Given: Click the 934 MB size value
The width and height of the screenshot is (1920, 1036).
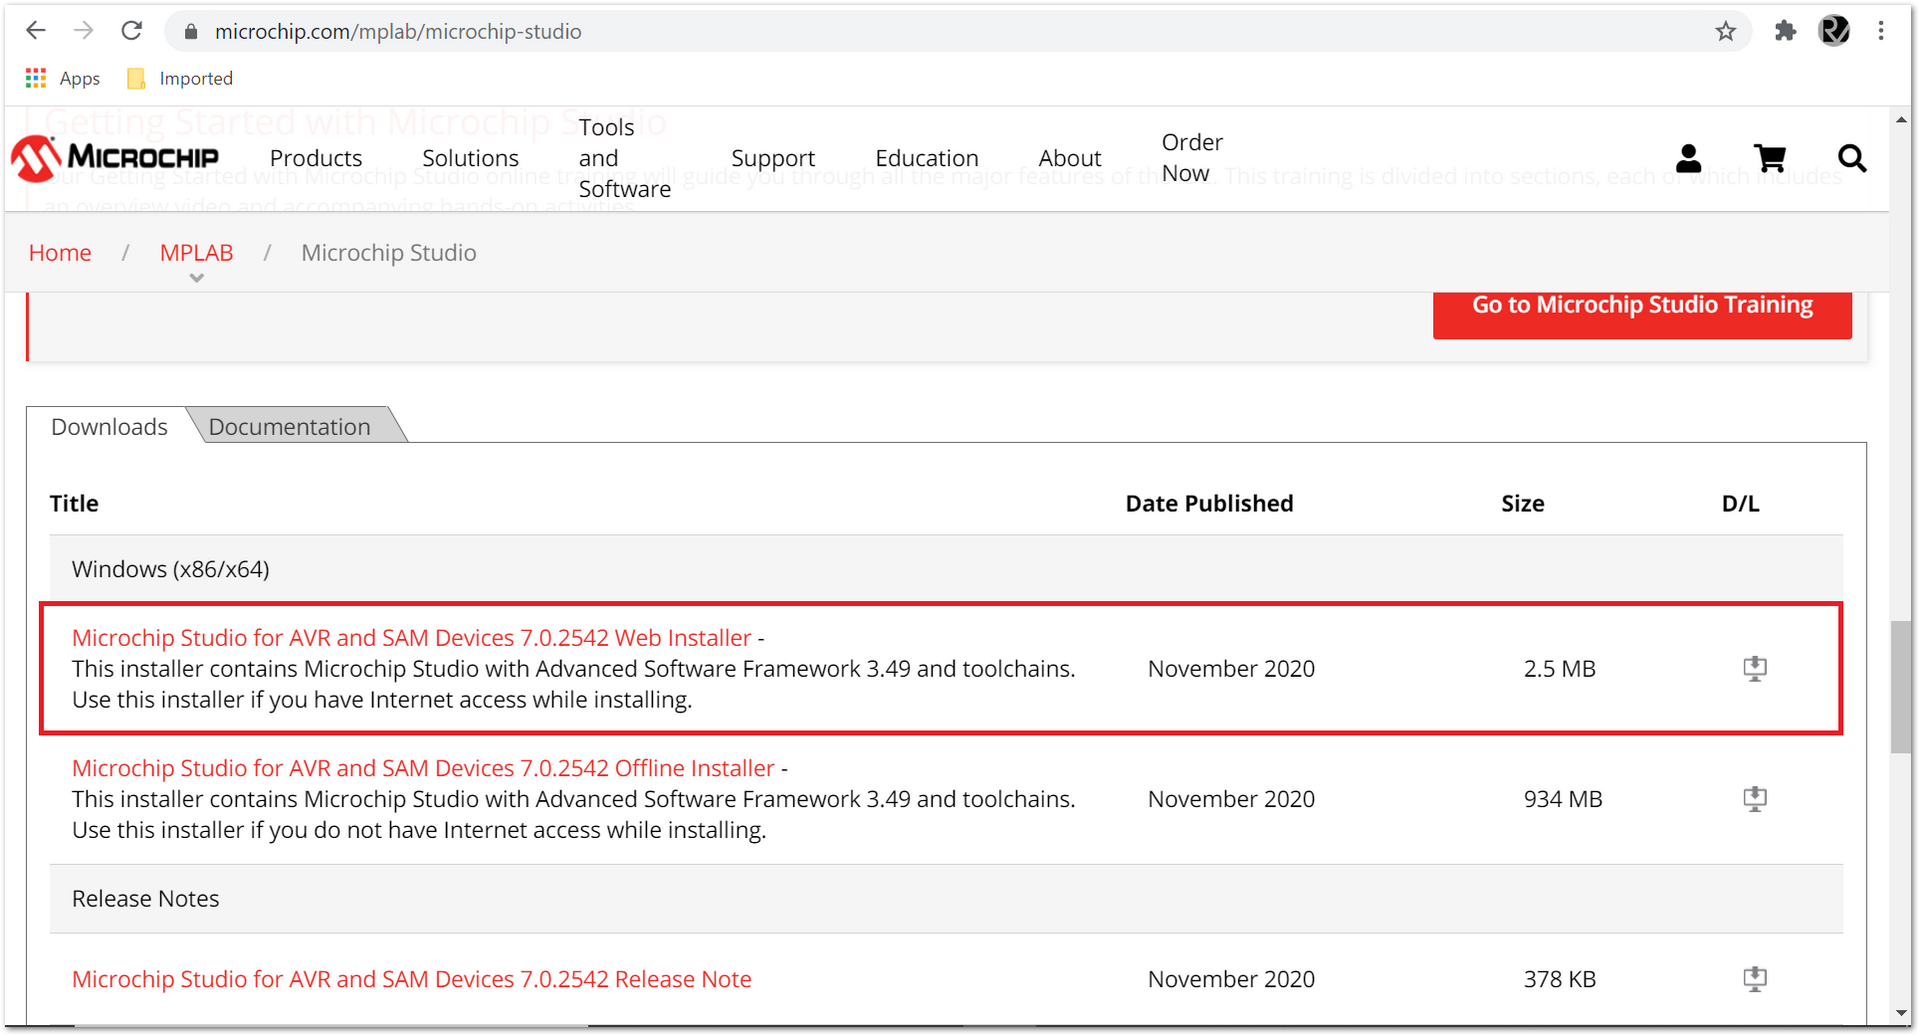Looking at the screenshot, I should [x=1563, y=799].
